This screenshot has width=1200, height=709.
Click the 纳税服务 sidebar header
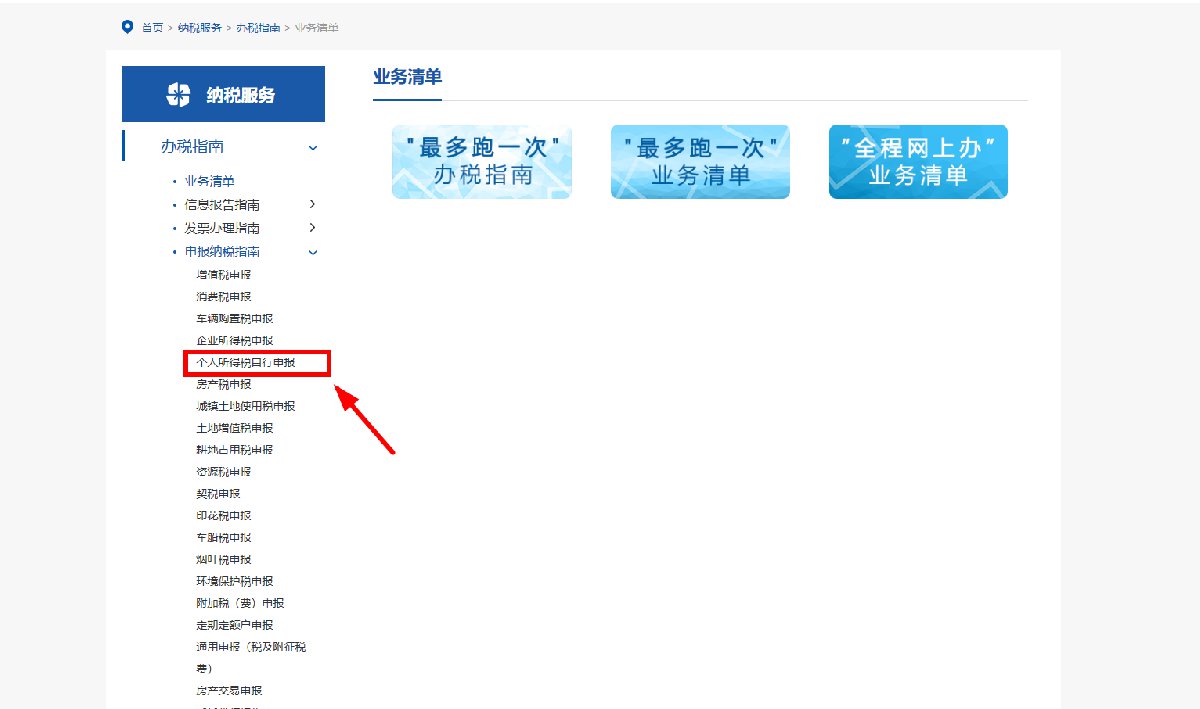point(223,94)
